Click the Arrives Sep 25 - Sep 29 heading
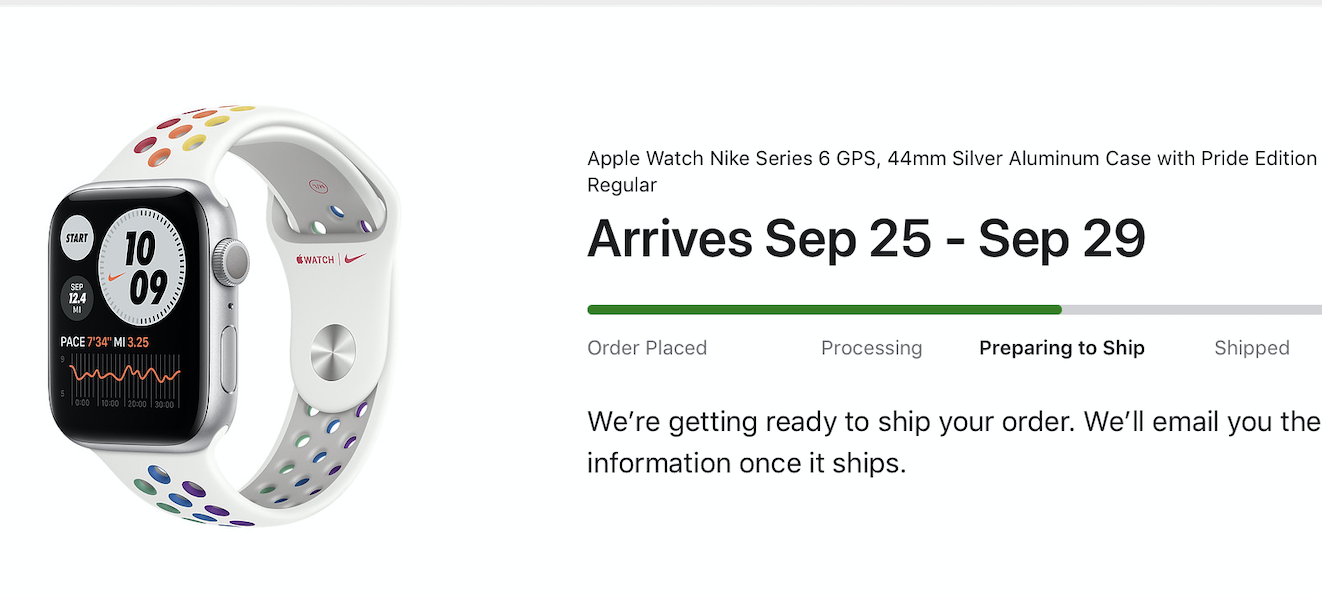The image size is (1322, 594). (865, 239)
